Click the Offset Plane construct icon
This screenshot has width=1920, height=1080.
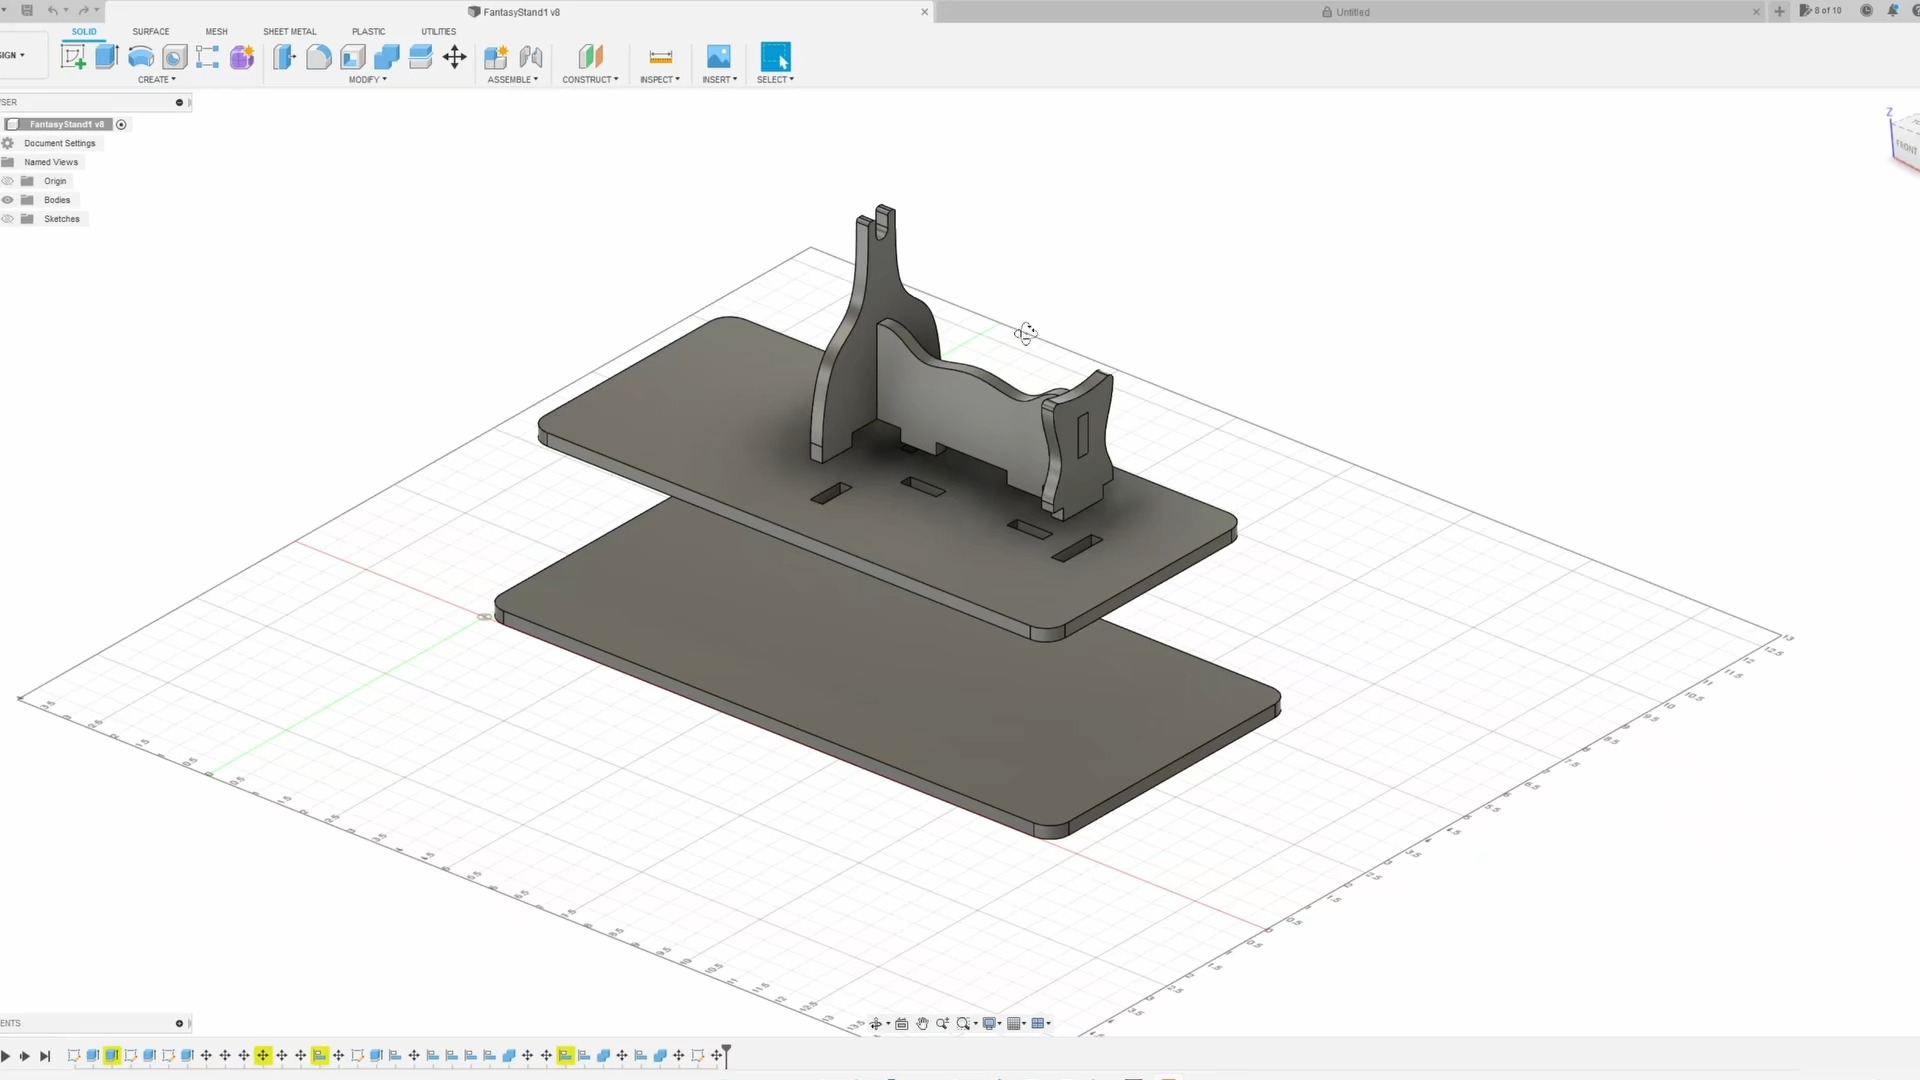[x=591, y=57]
